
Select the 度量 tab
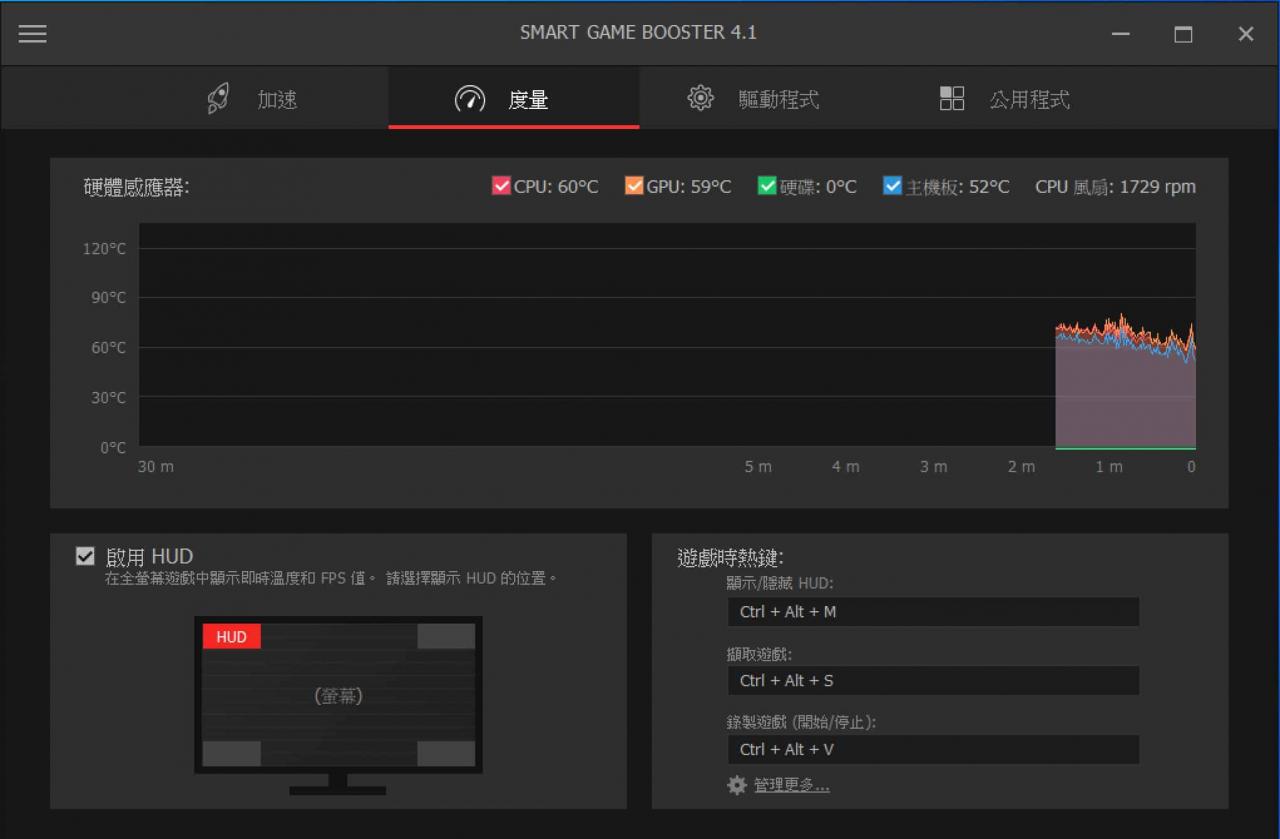pos(514,99)
